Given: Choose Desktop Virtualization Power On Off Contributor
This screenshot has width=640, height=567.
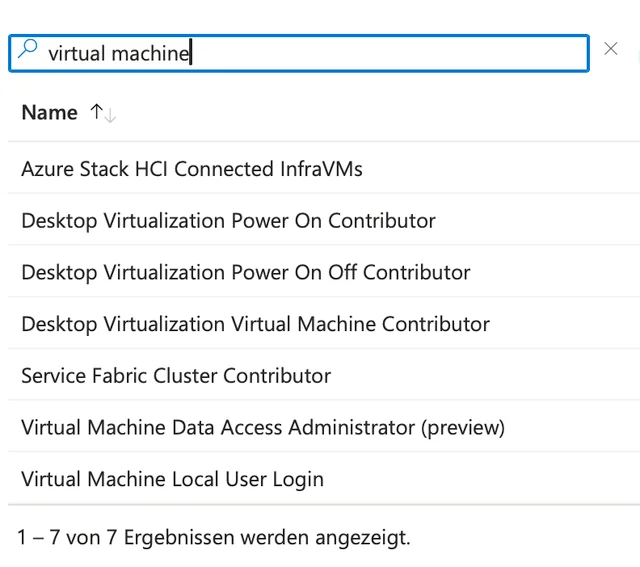Looking at the screenshot, I should coord(245,272).
